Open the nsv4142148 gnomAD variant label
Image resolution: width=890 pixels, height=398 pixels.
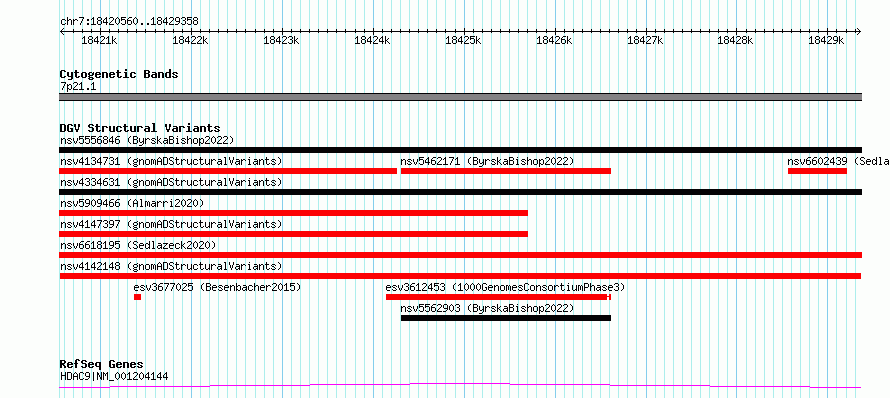[171, 266]
